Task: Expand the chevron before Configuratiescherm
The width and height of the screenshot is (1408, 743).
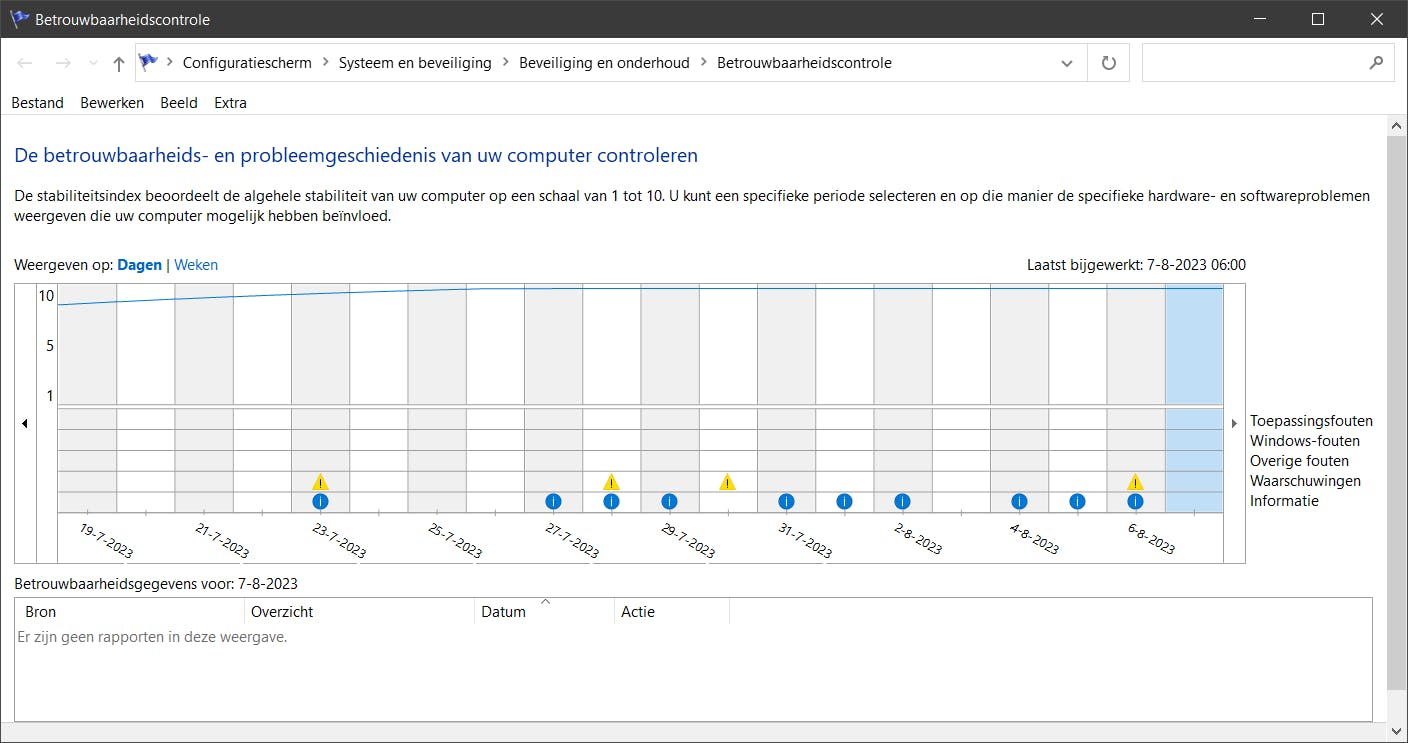Action: (171, 63)
